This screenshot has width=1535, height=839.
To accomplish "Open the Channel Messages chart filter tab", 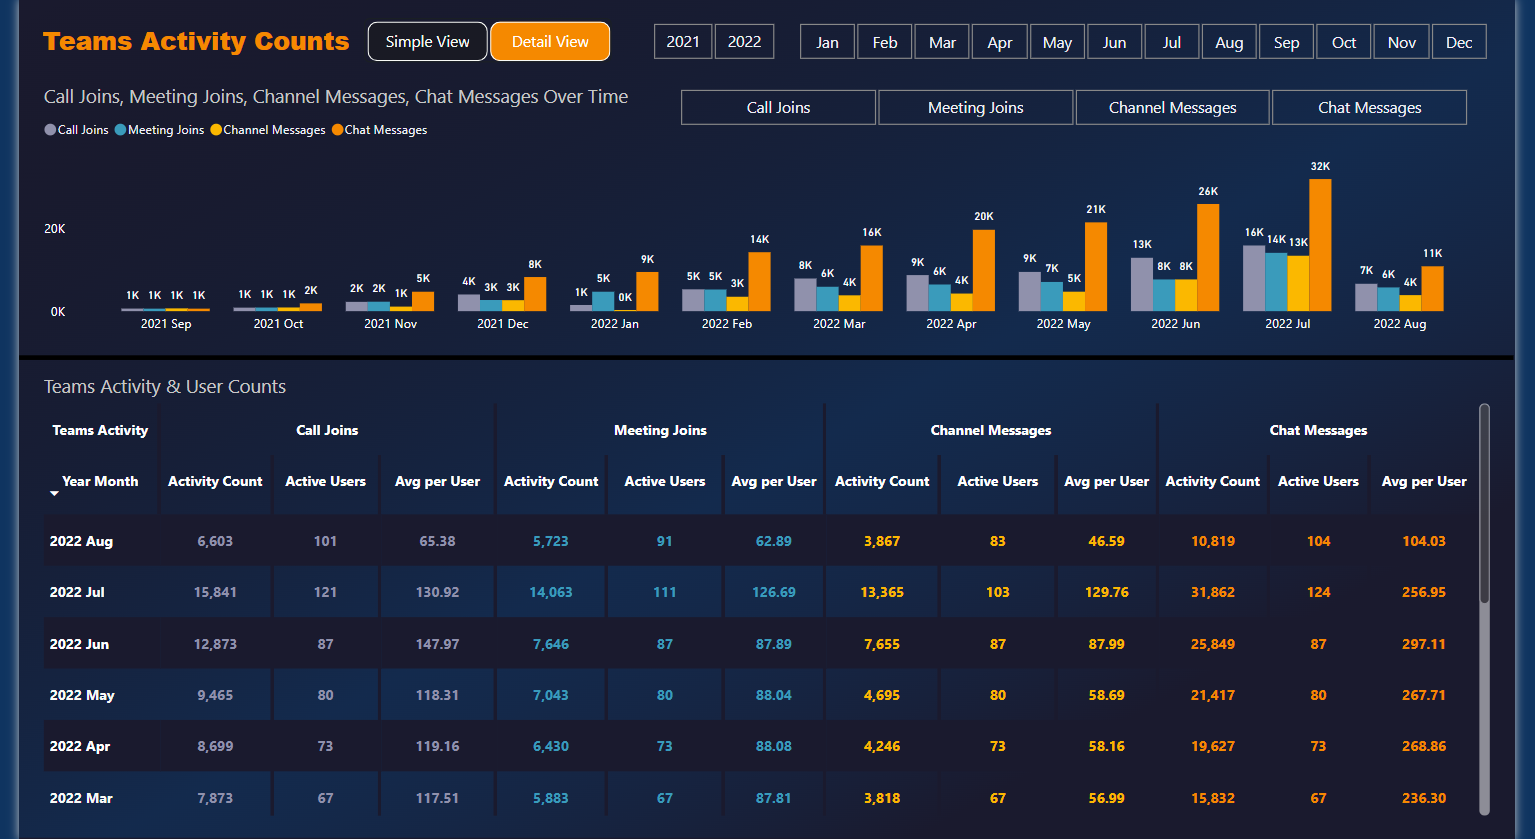I will (1172, 108).
